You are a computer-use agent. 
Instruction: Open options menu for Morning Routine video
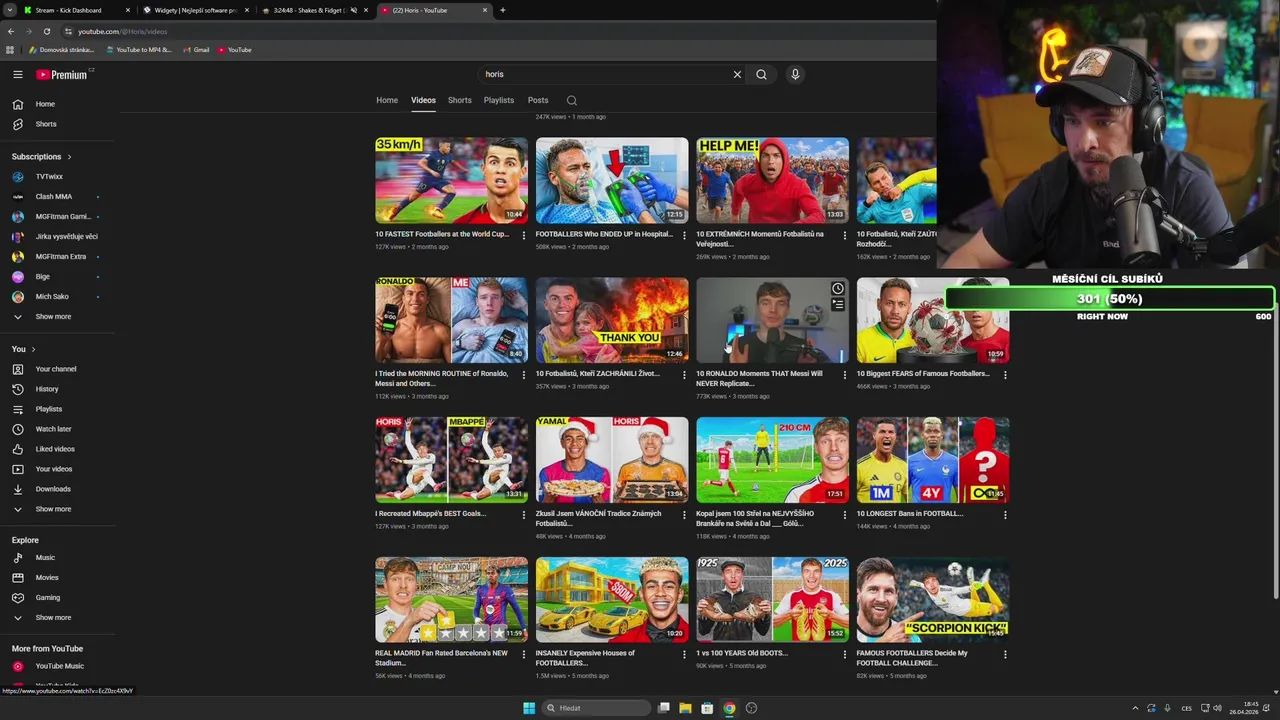click(x=523, y=376)
